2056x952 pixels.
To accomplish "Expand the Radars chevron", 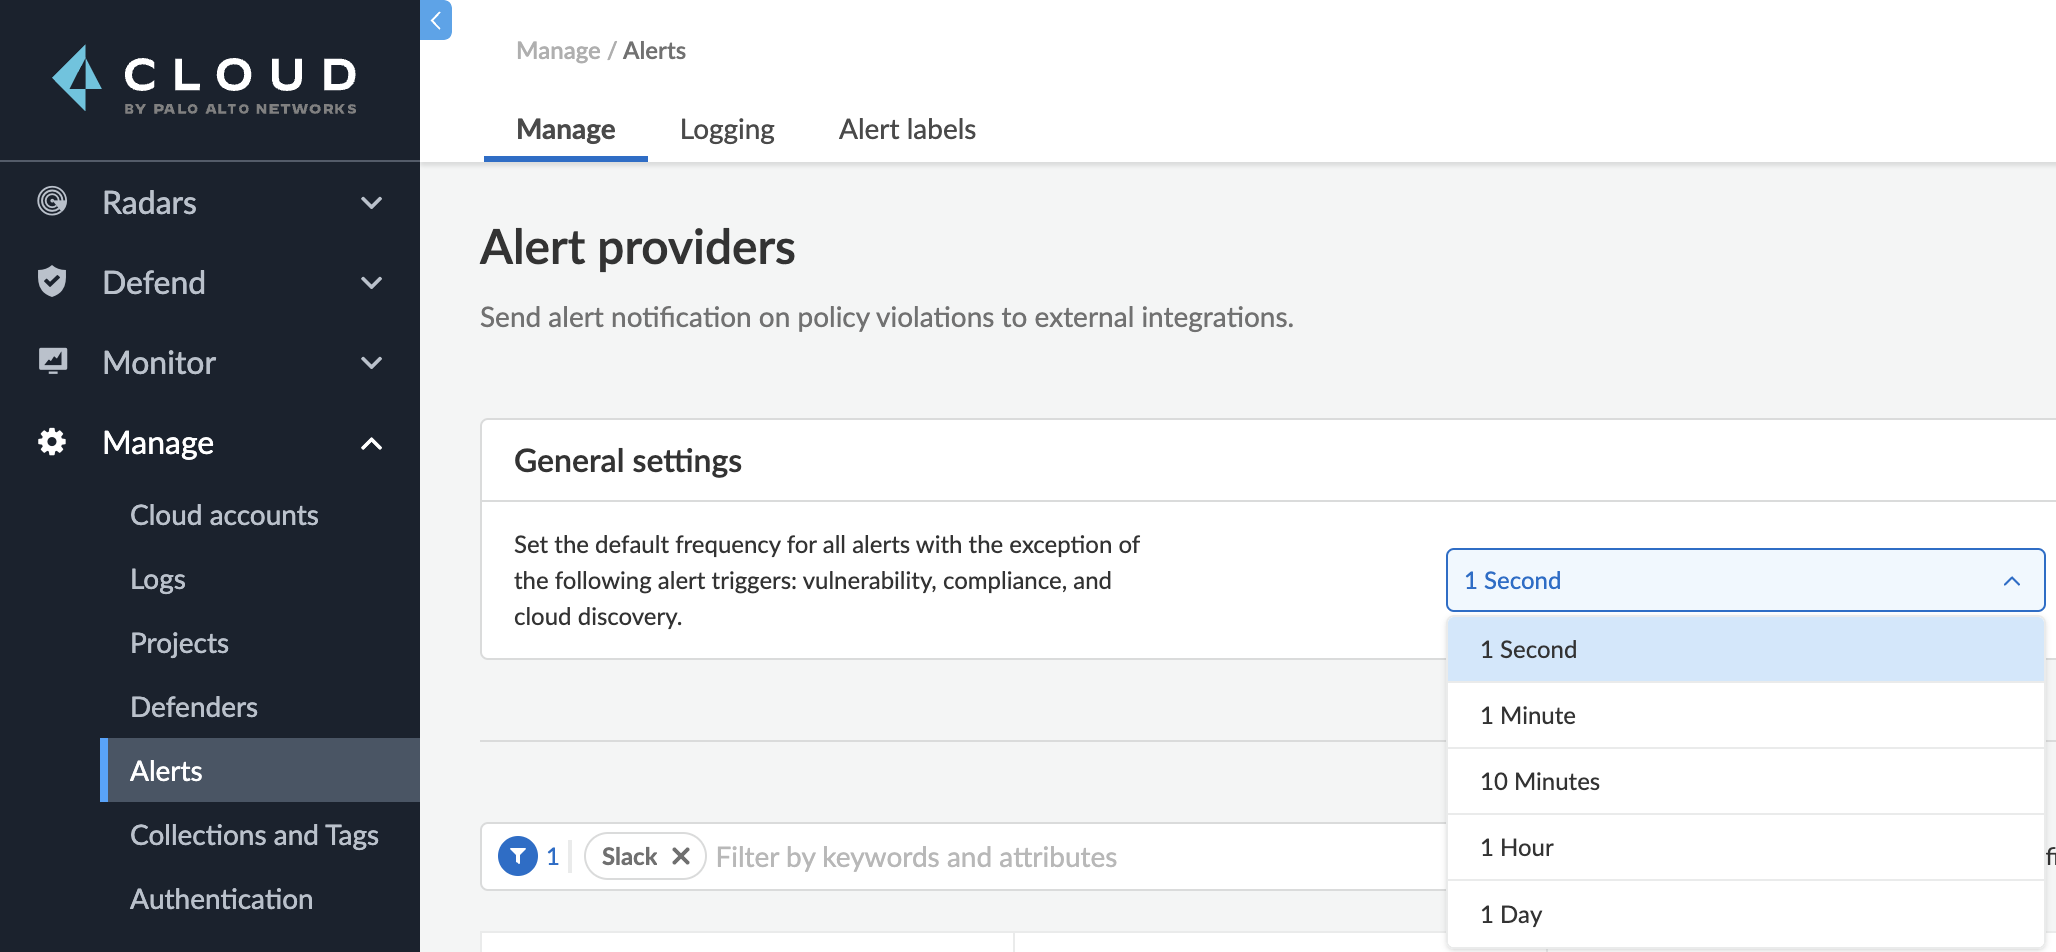I will click(371, 203).
